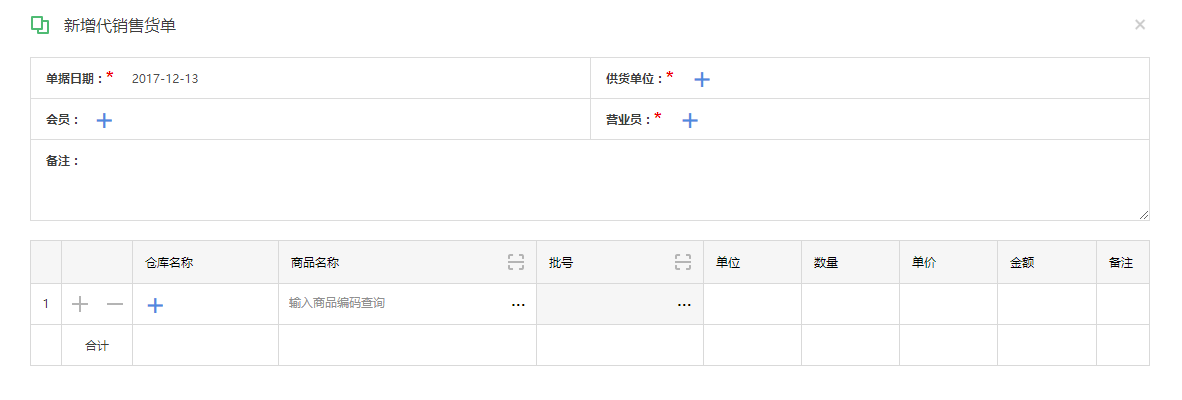Viewport: 1182px width, 400px height.
Task: Close the 新增代销售货单 dialog
Action: click(1140, 25)
